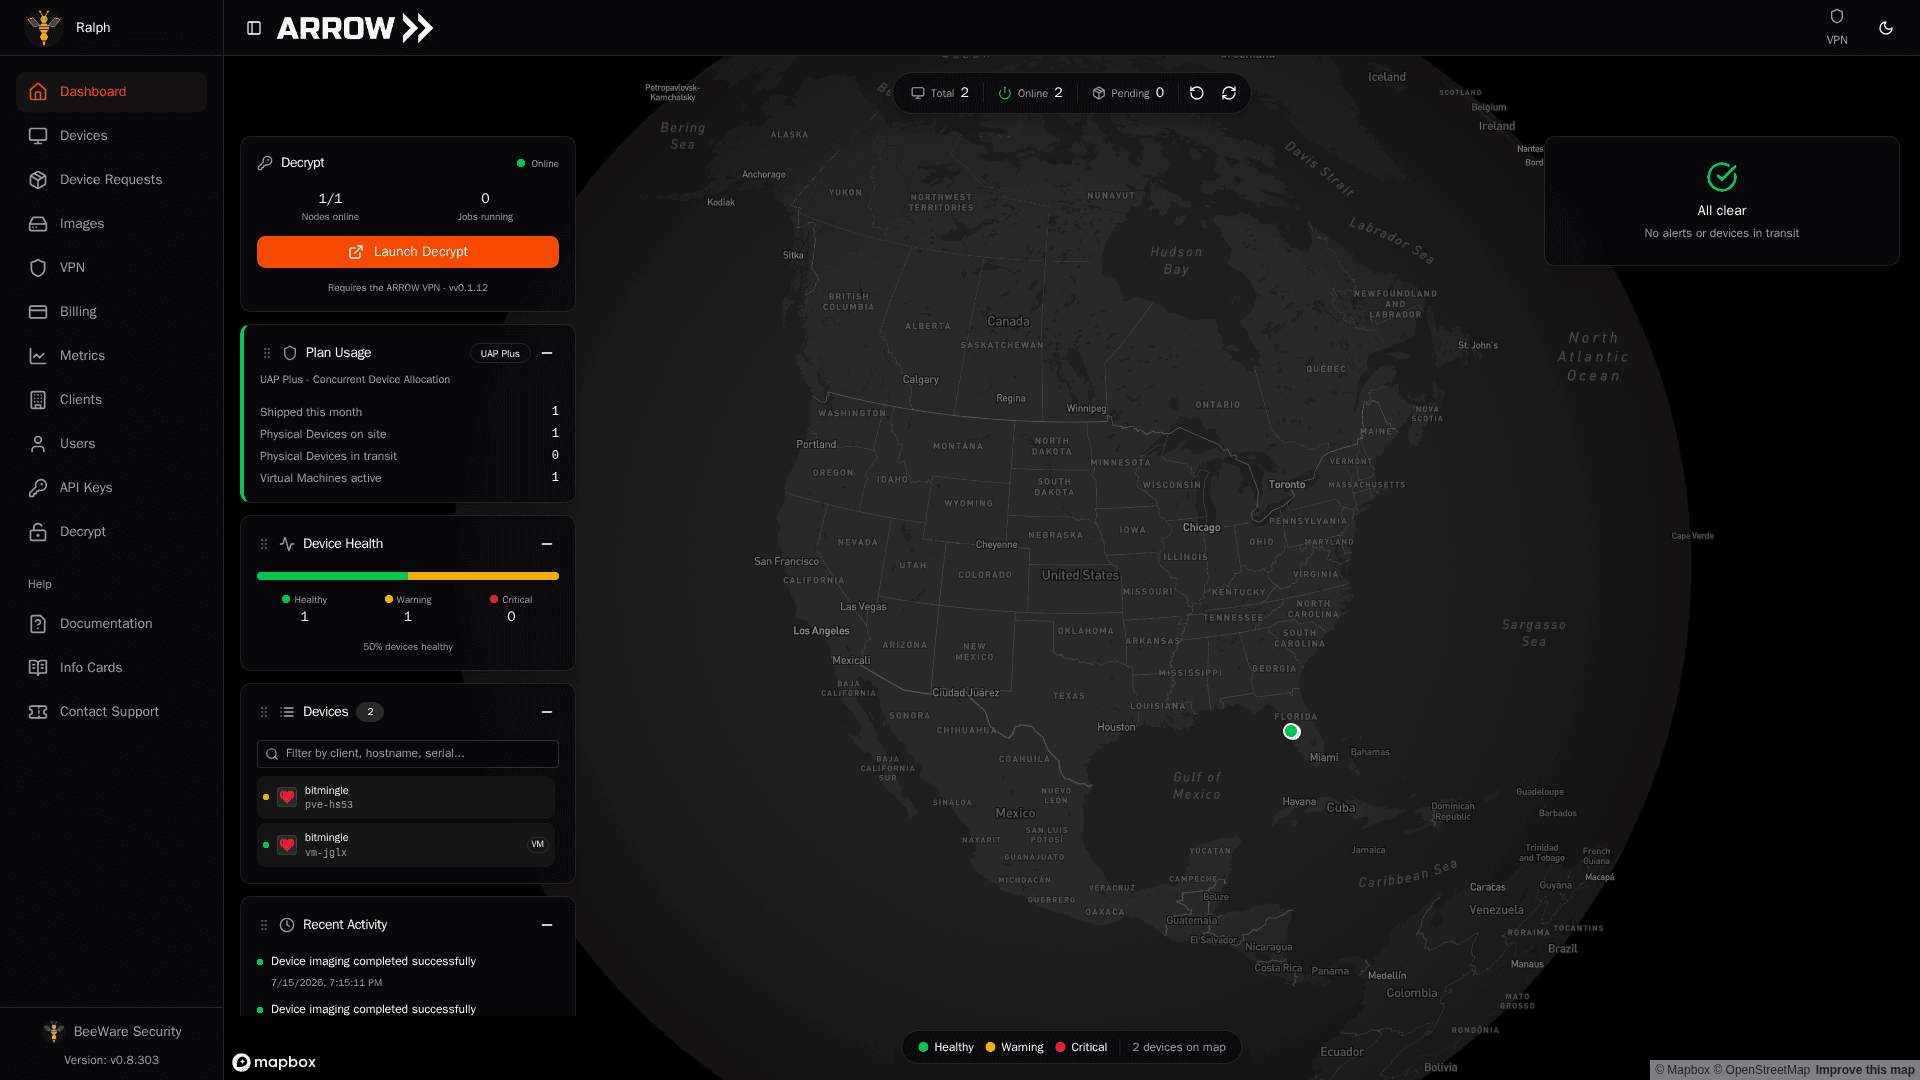Go to Users page
This screenshot has width=1920, height=1080.
click(x=111, y=444)
